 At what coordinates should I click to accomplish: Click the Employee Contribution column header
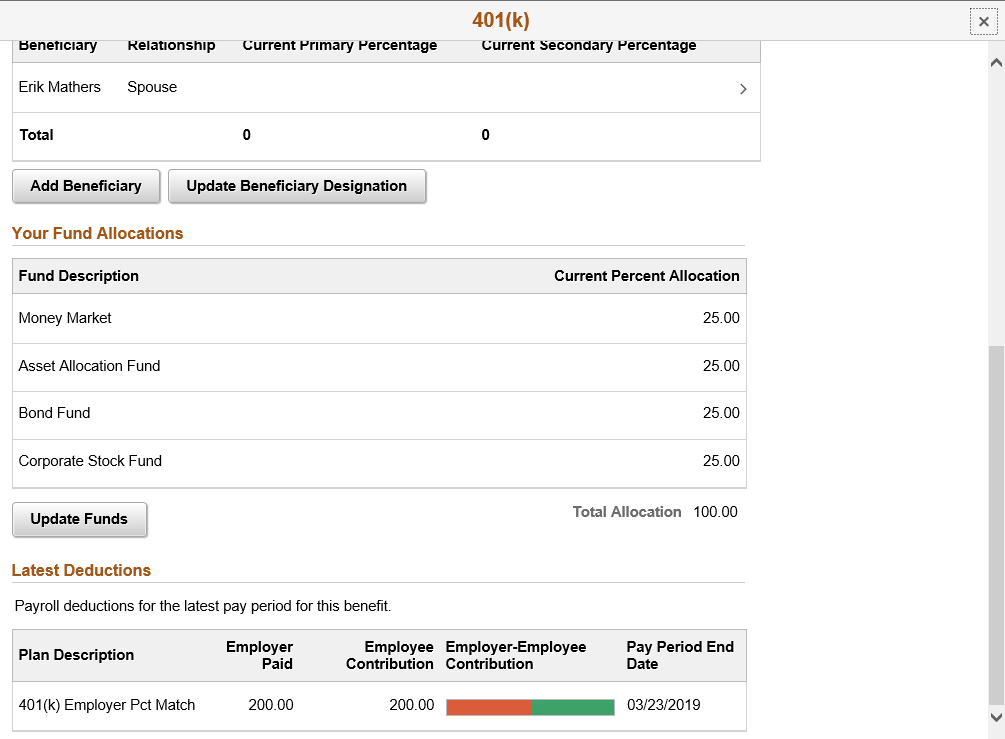(390, 656)
